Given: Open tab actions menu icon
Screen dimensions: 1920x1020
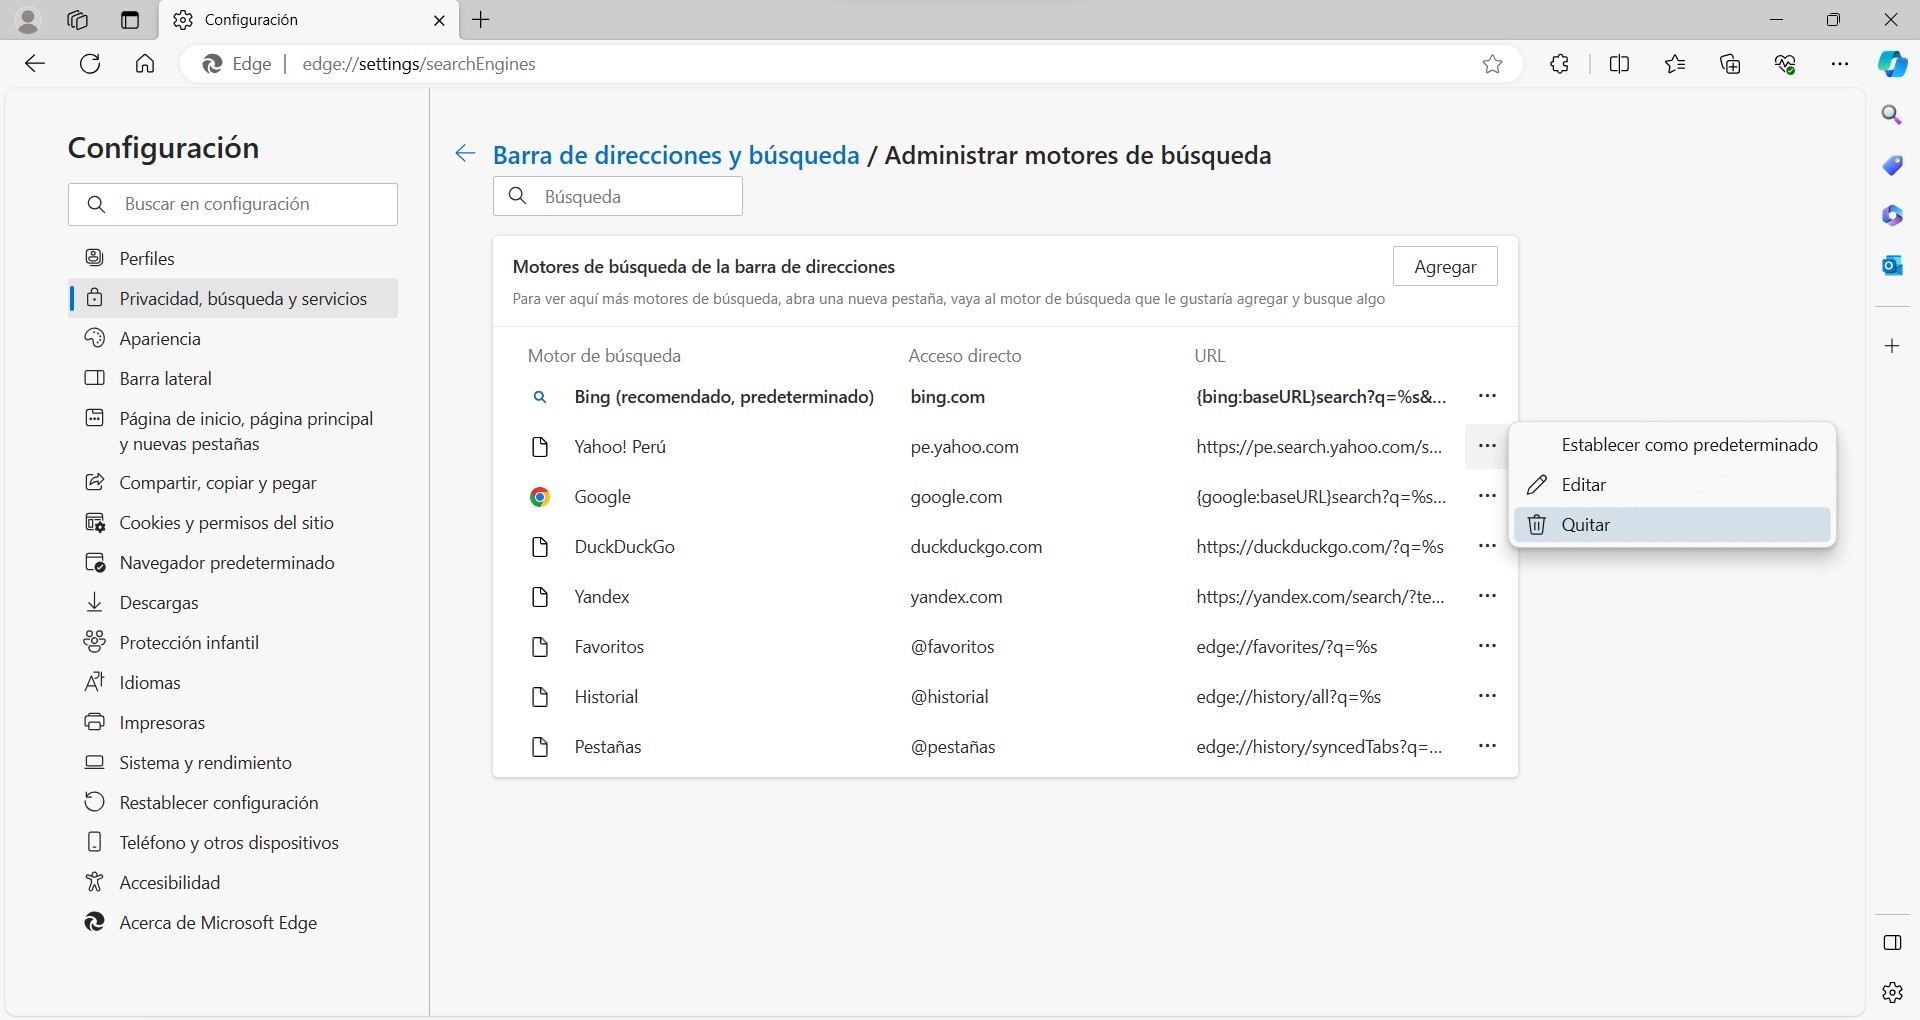Looking at the screenshot, I should coord(130,20).
